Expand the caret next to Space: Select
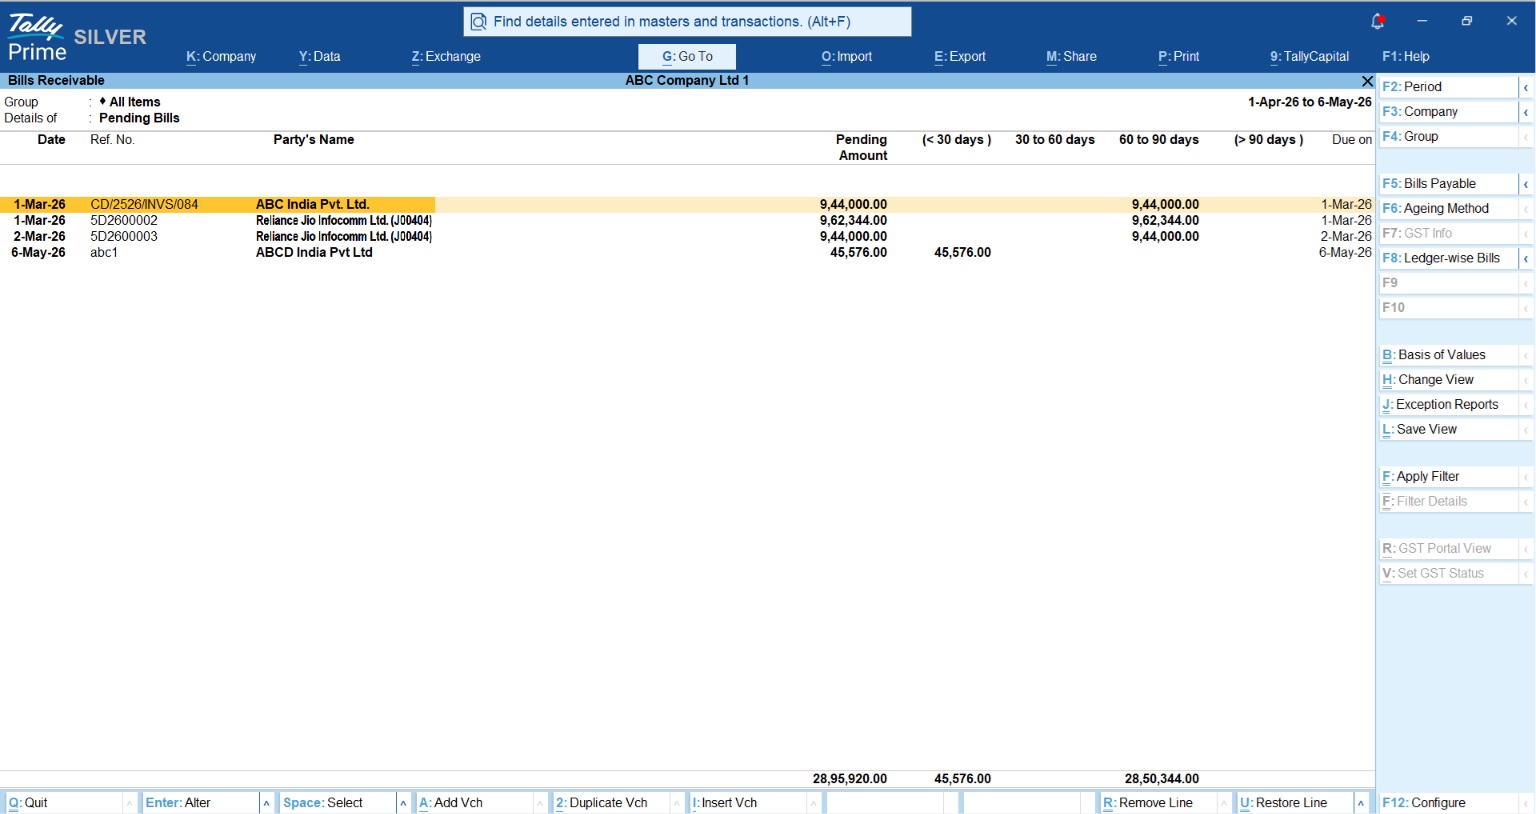The width and height of the screenshot is (1536, 814). point(403,803)
